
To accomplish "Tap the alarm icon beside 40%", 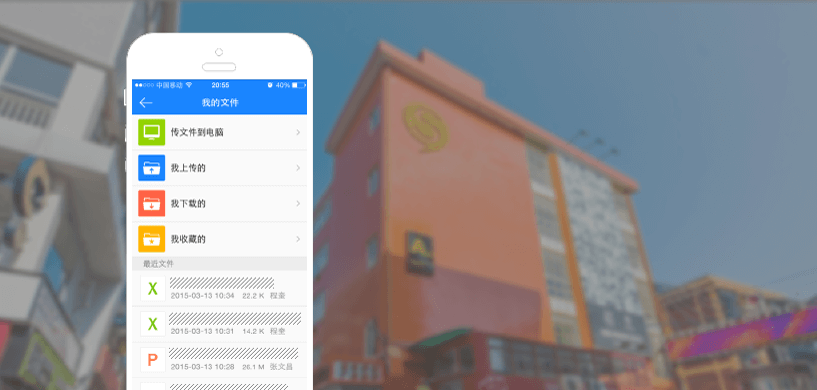I will point(270,85).
